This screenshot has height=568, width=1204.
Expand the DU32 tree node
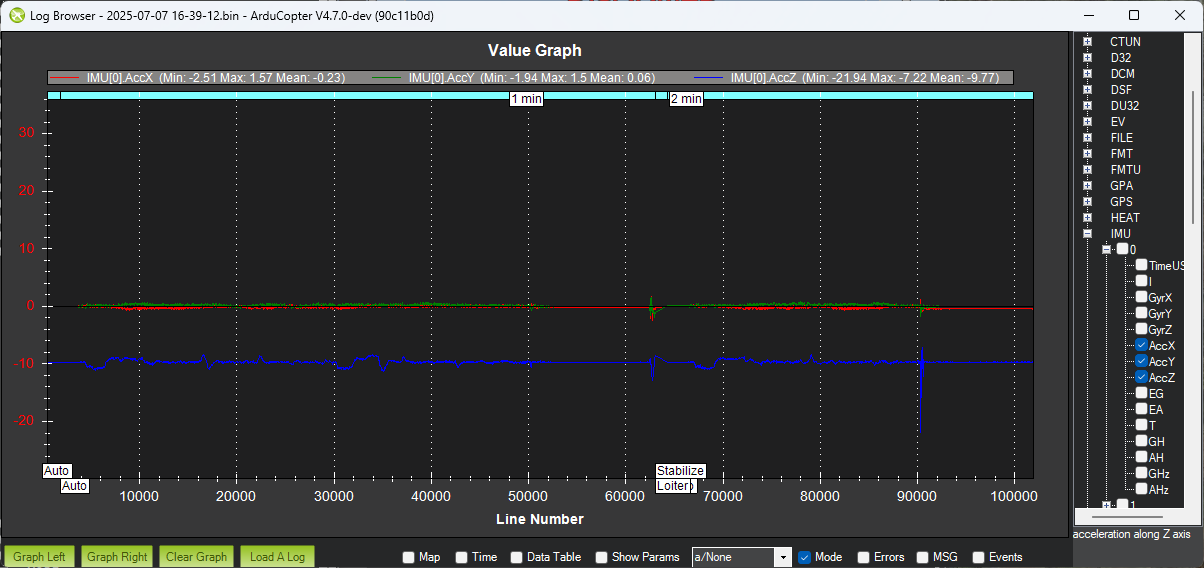[x=1087, y=106]
